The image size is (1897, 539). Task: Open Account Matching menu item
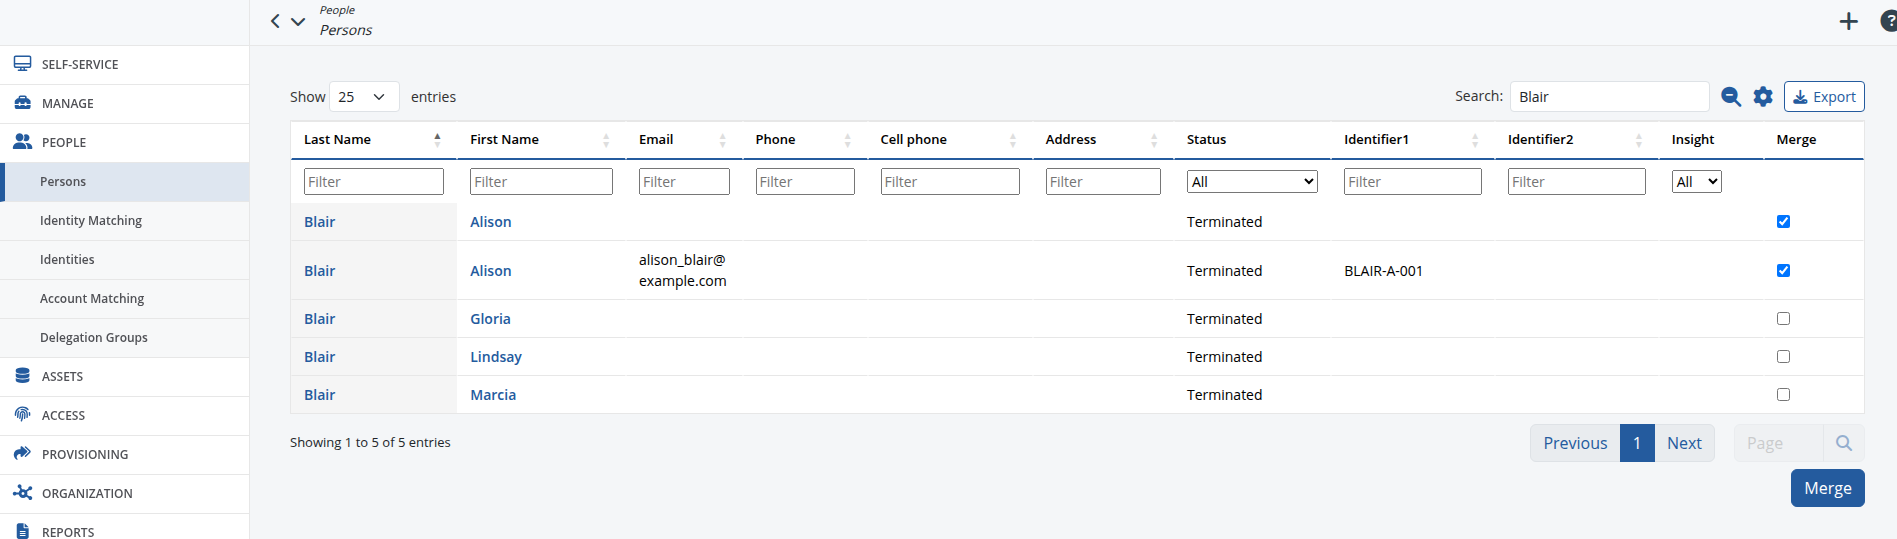click(125, 299)
